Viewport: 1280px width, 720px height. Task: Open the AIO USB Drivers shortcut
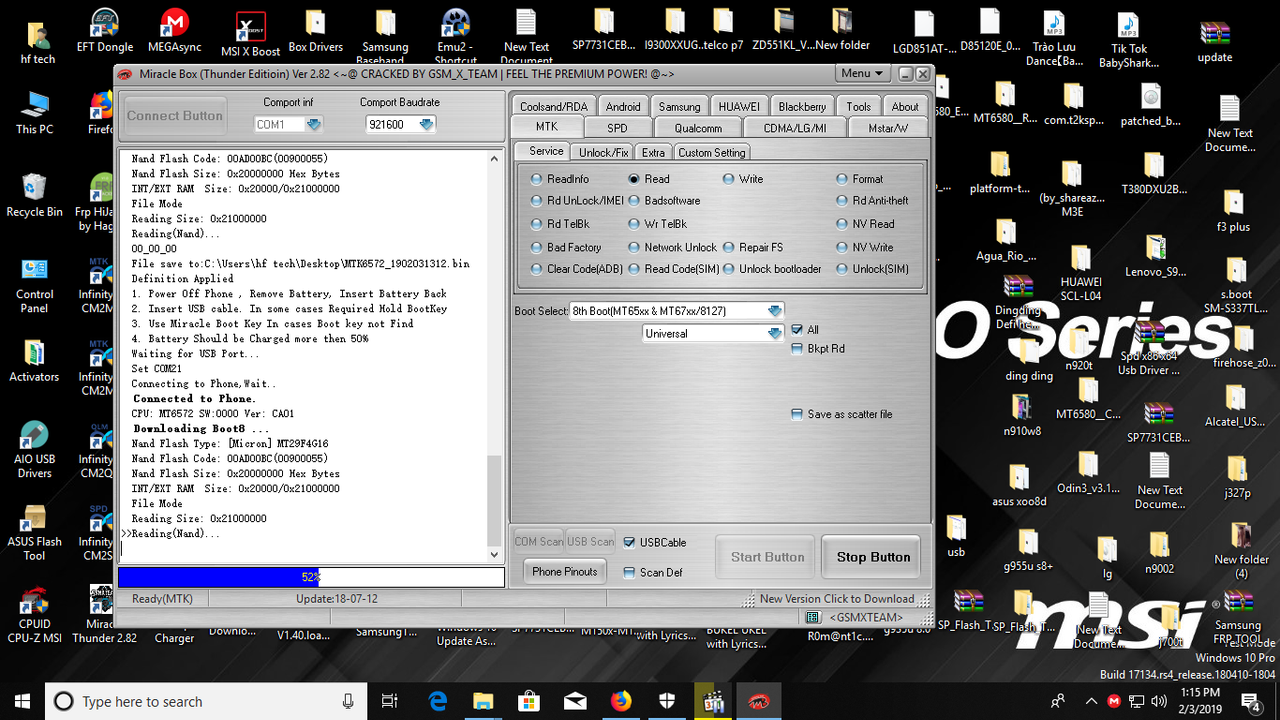pos(33,438)
